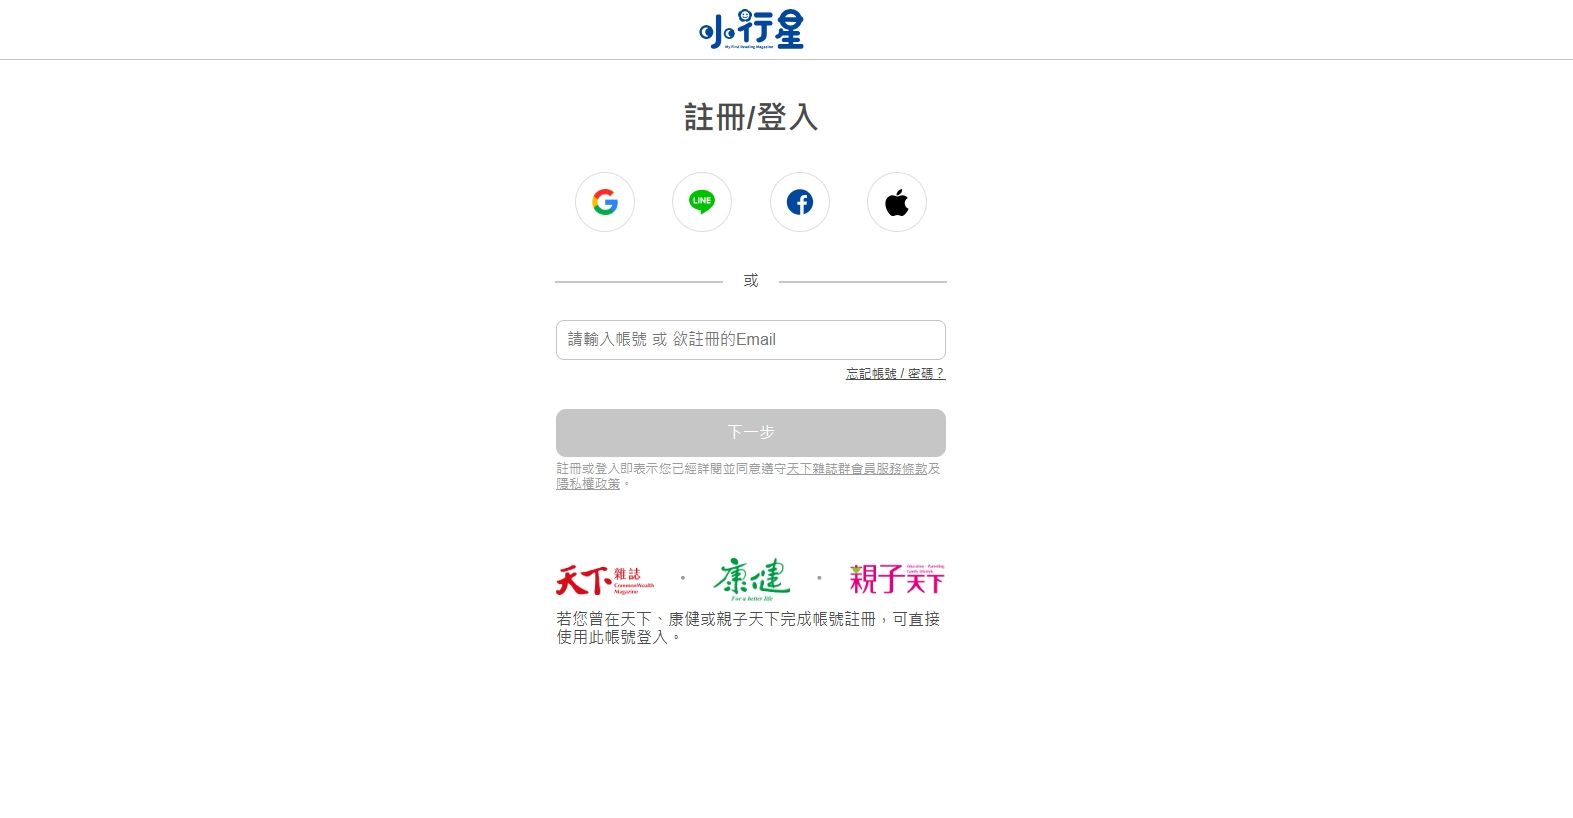Log in using the Facebook icon

point(800,202)
